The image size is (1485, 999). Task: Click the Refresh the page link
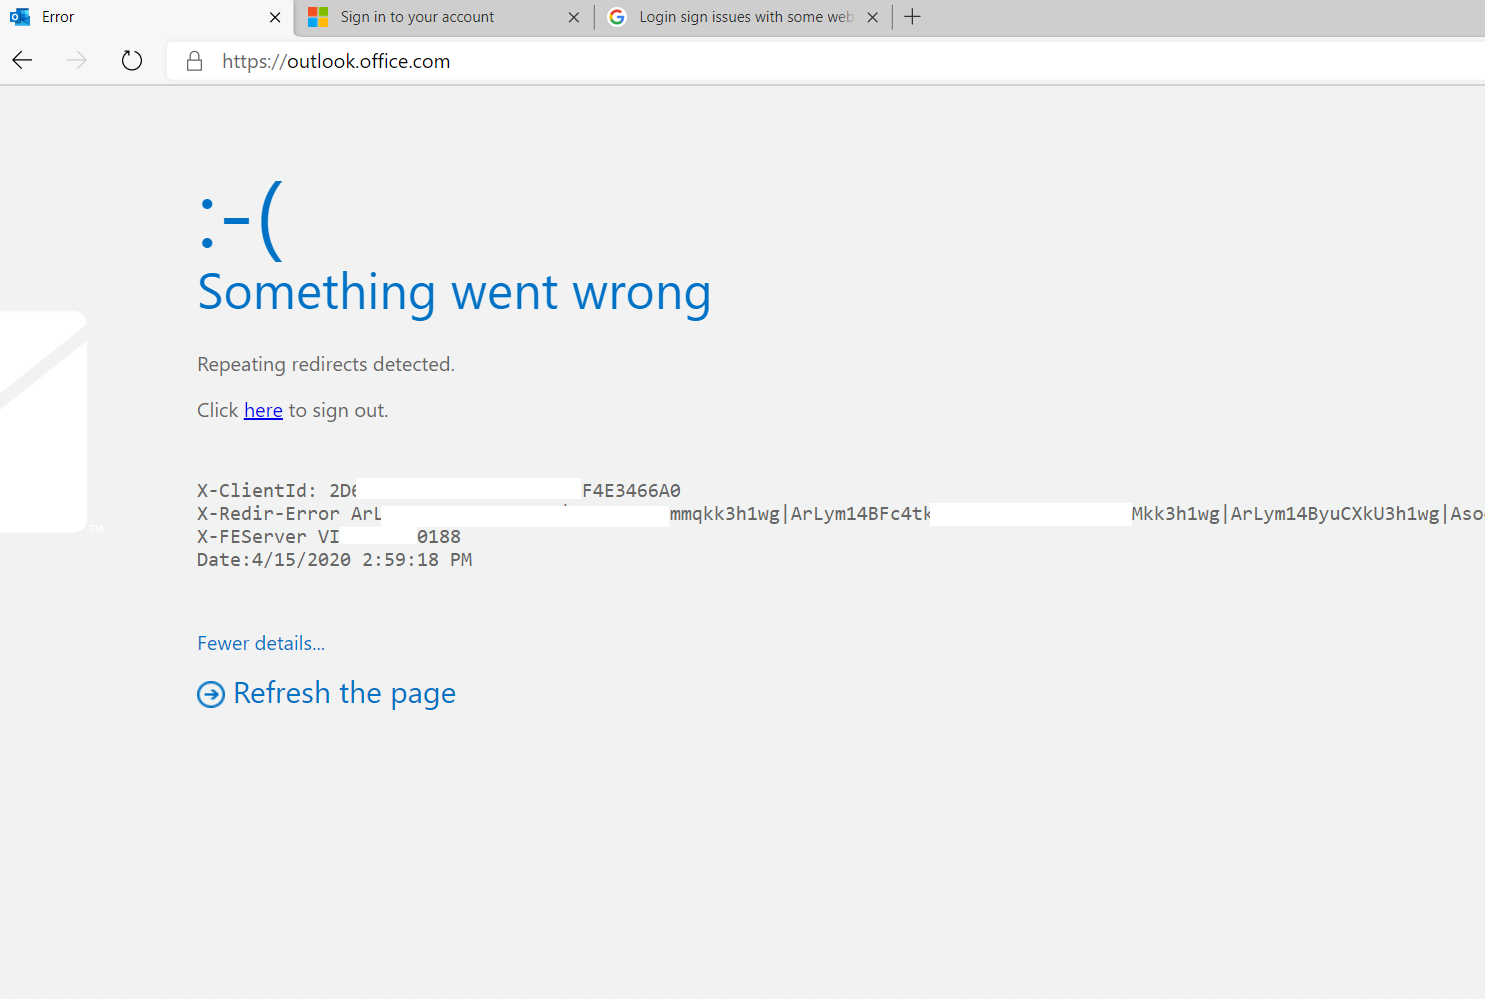344,693
